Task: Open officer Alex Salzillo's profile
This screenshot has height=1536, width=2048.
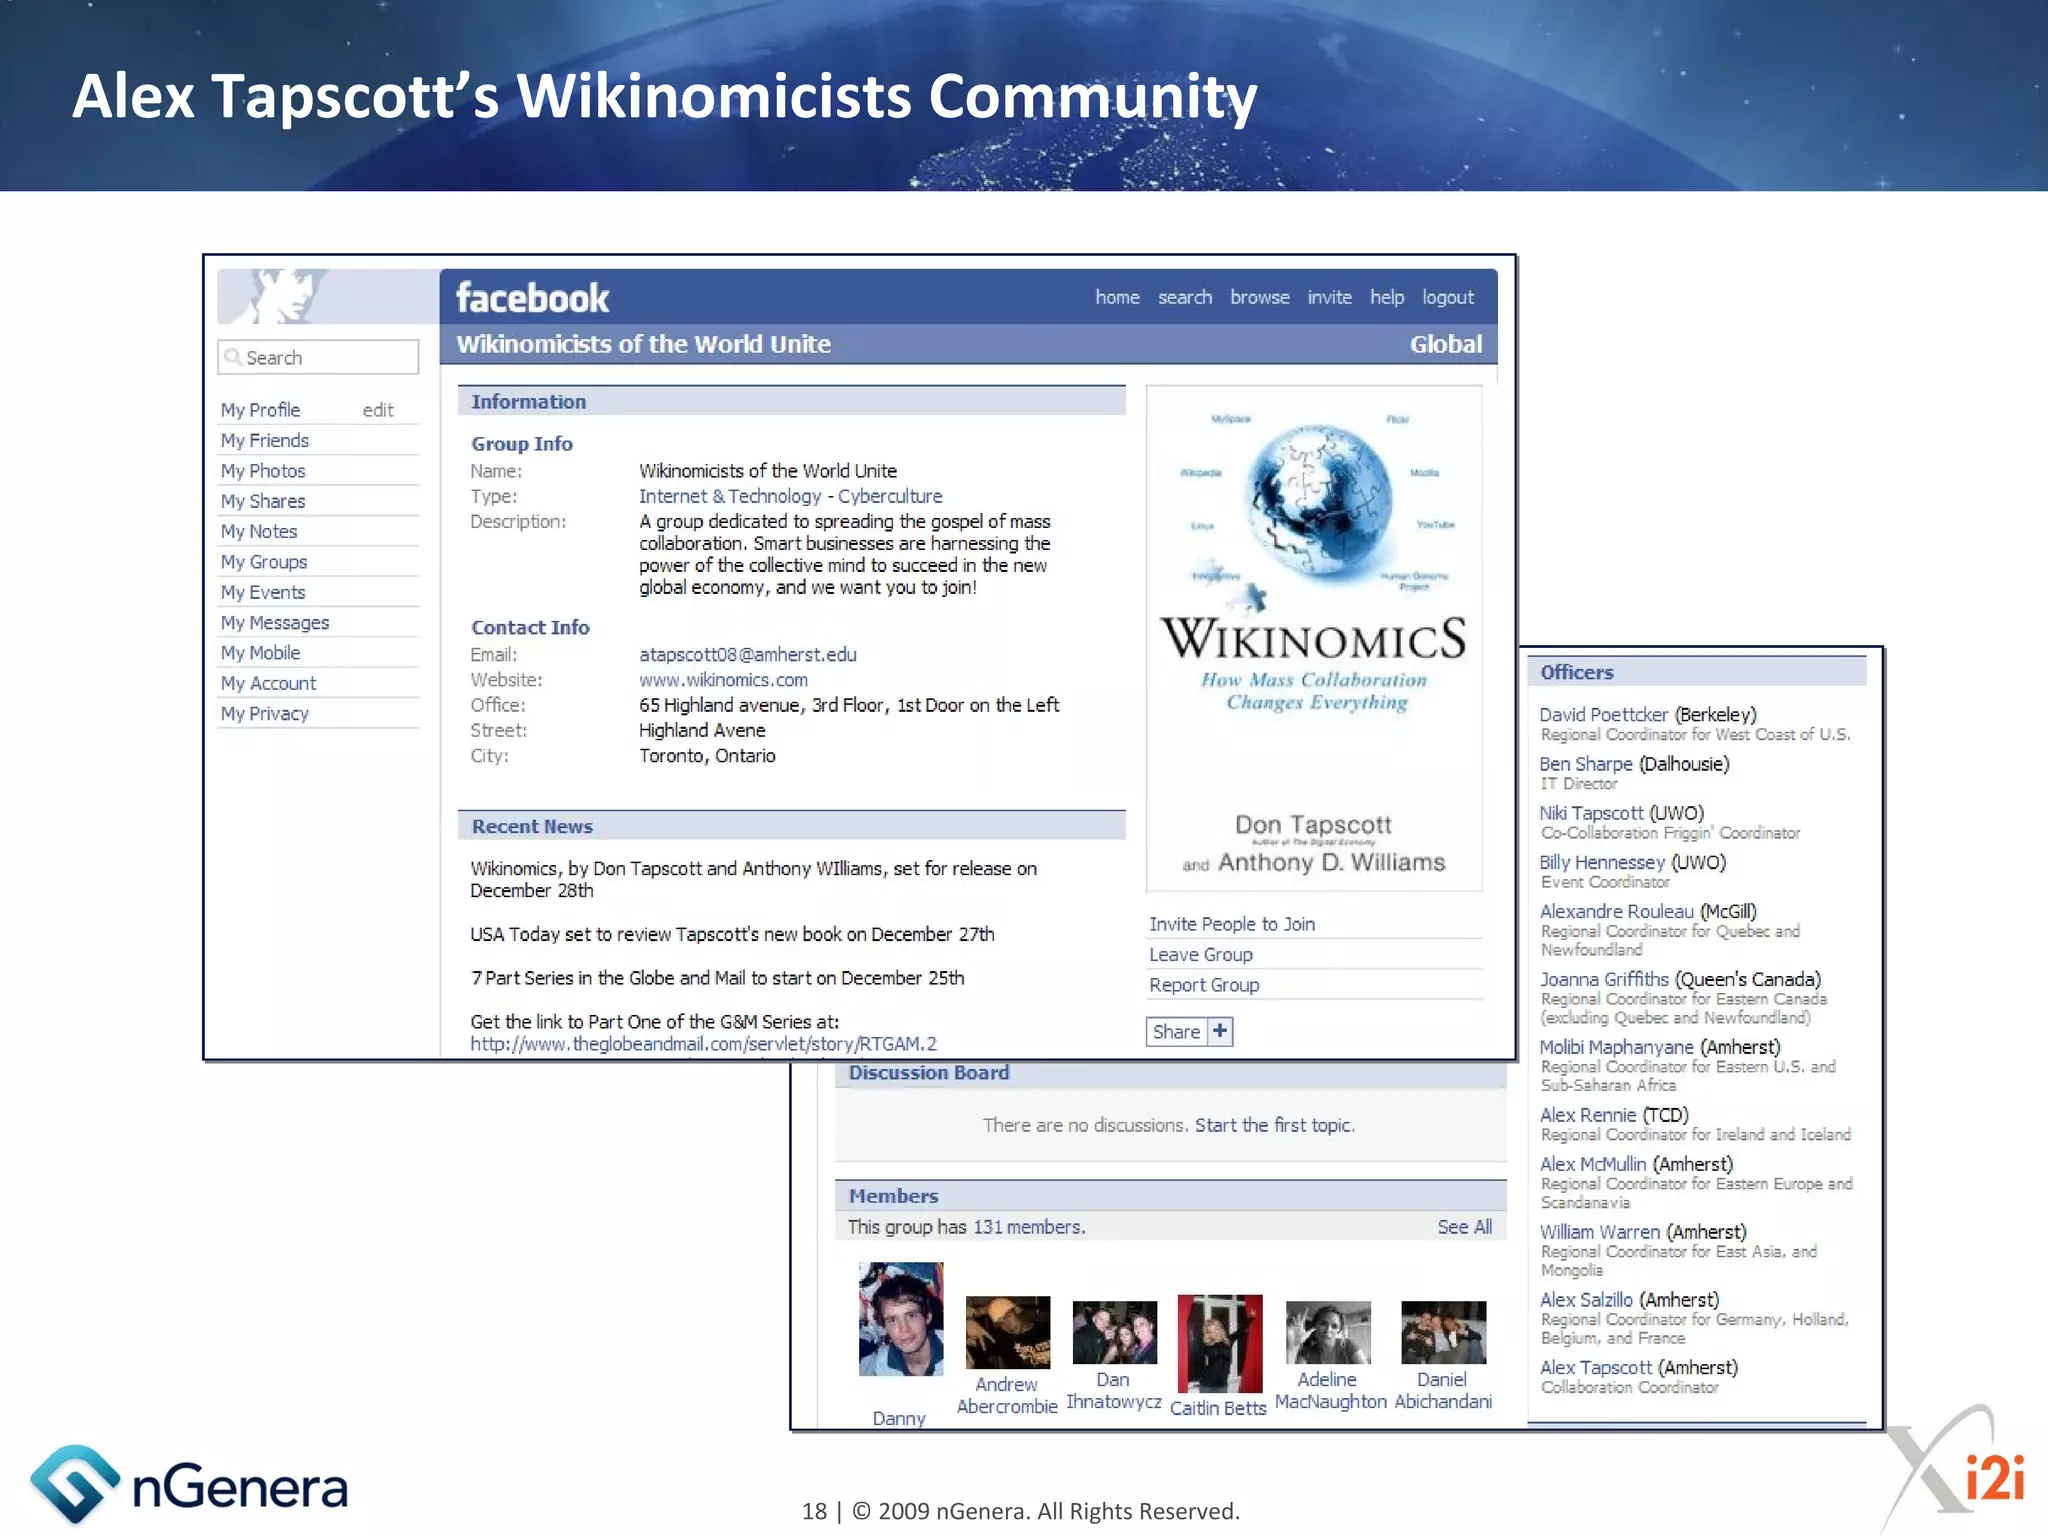Action: [x=1586, y=1300]
